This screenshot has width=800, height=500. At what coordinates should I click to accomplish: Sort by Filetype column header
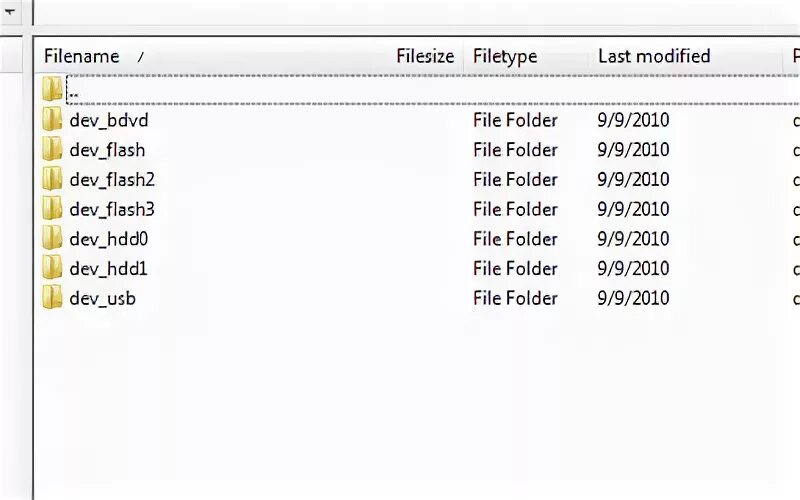click(505, 57)
